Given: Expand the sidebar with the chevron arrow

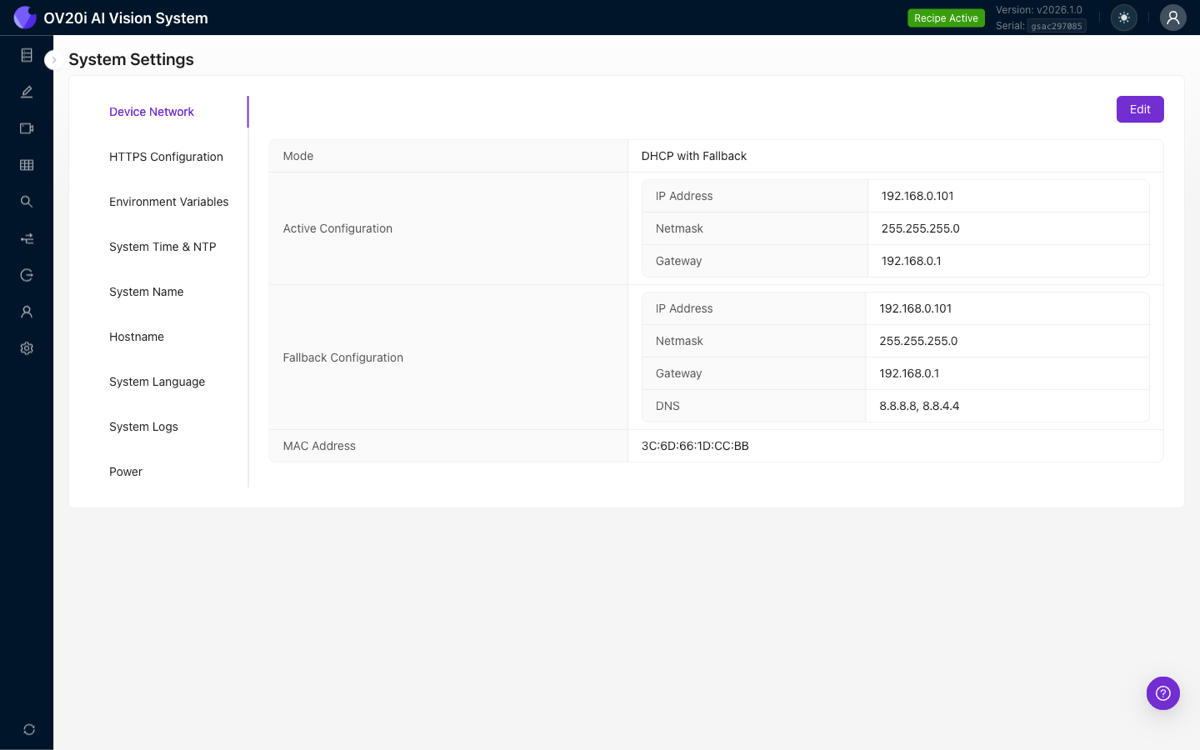Looking at the screenshot, I should click(53, 60).
